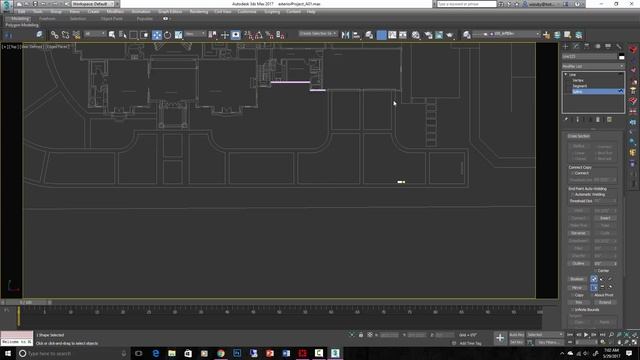
Task: Open the Utilities tab in command panel
Action: [619, 47]
